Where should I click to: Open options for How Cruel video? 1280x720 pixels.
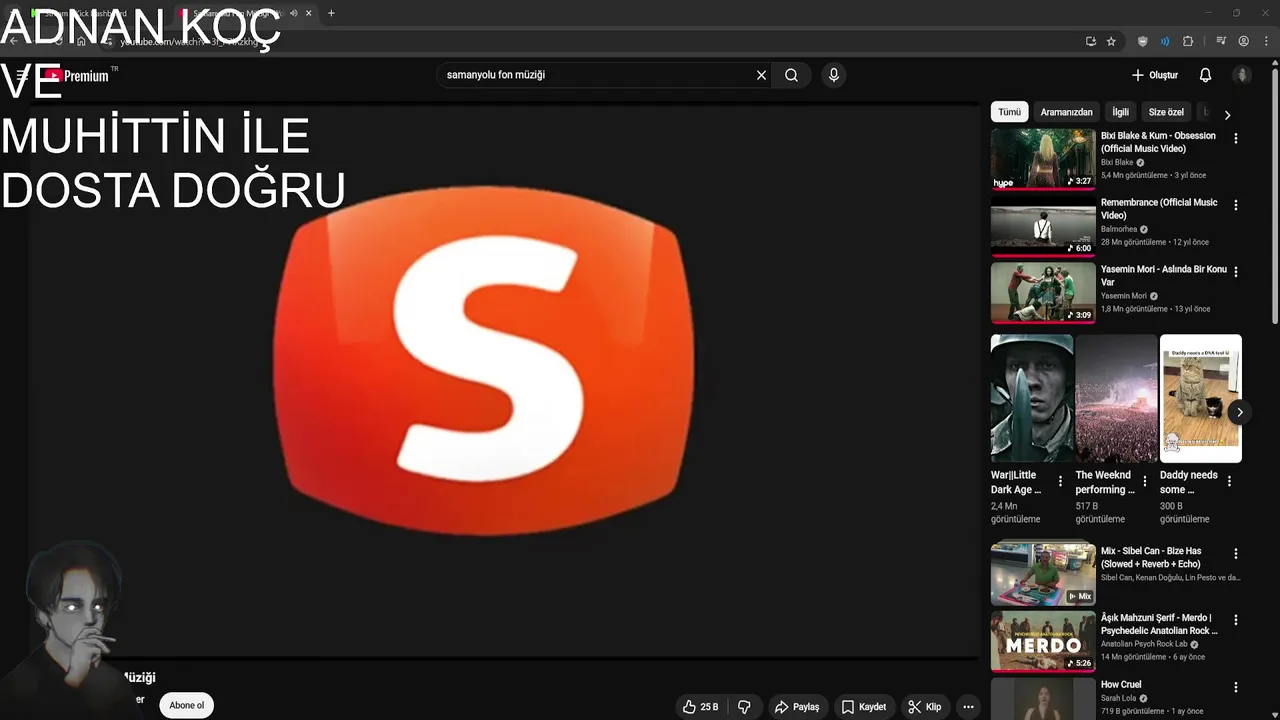pyautogui.click(x=1236, y=688)
